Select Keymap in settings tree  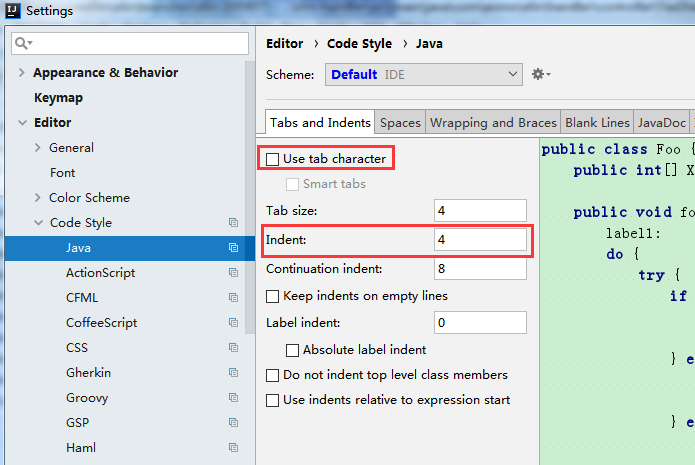click(x=58, y=98)
